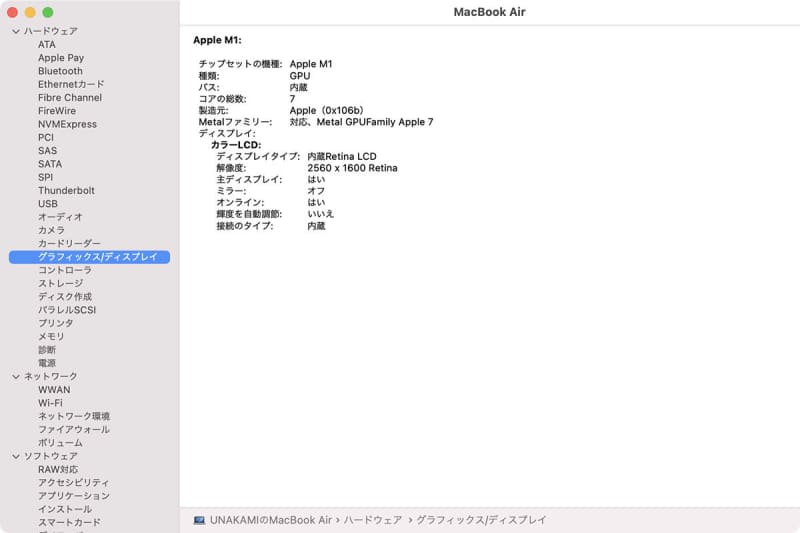Open the オーディオ entry
Screen dimensions: 800x533
pos(60,217)
